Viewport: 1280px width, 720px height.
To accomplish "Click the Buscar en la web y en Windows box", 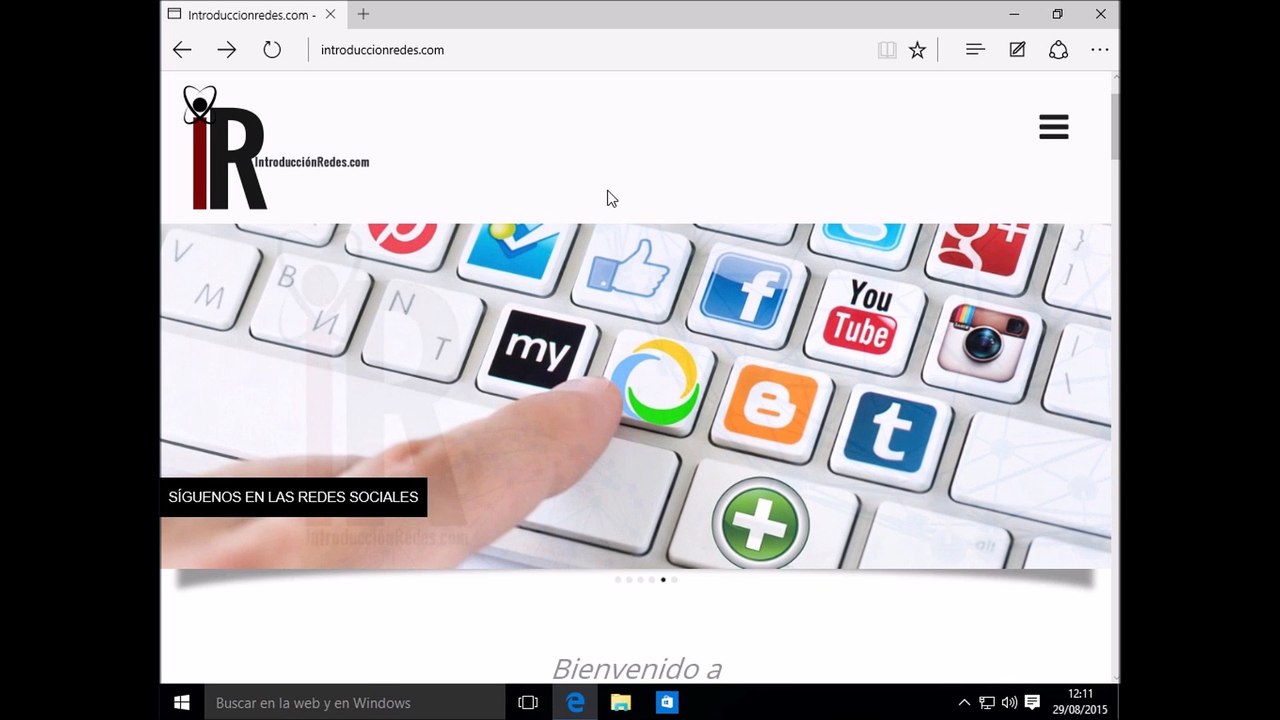I will coord(355,703).
